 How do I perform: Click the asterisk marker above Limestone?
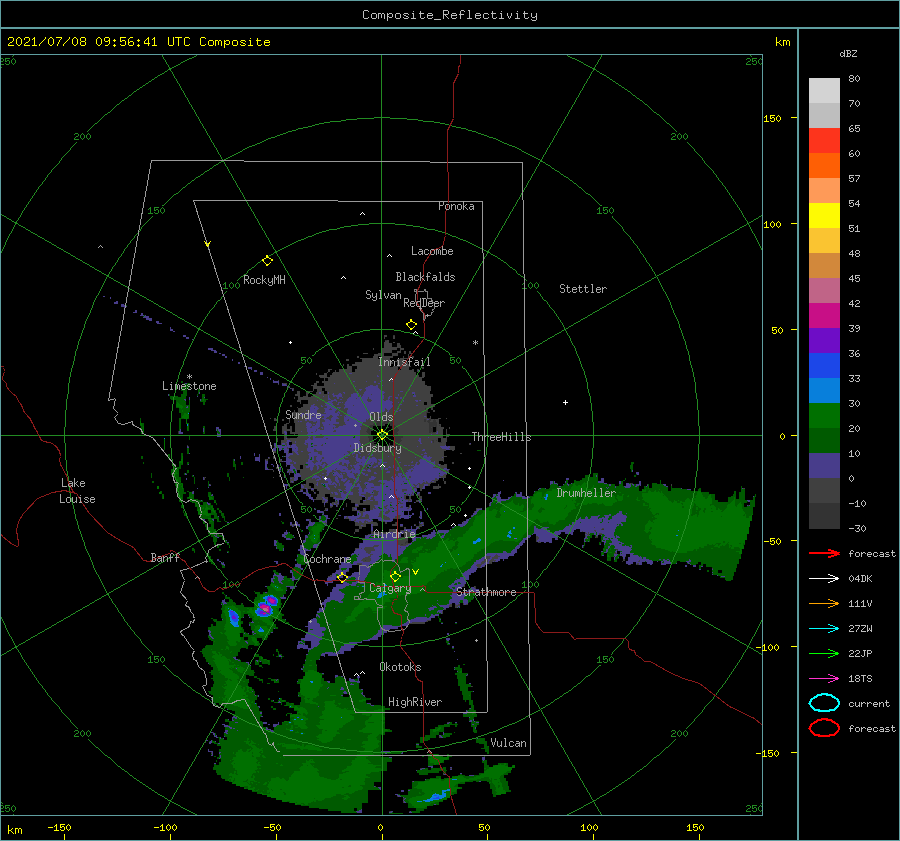(189, 377)
